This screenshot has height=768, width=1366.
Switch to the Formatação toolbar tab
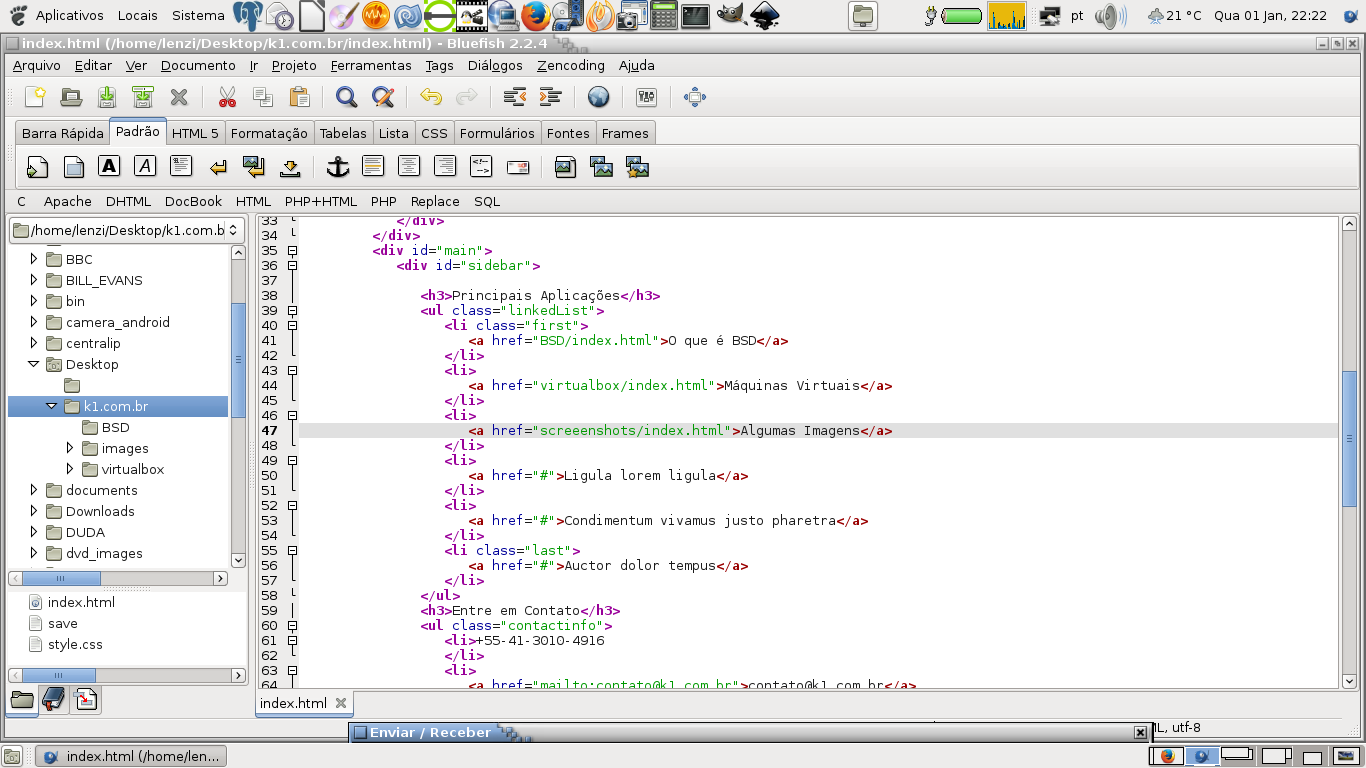[x=269, y=133]
